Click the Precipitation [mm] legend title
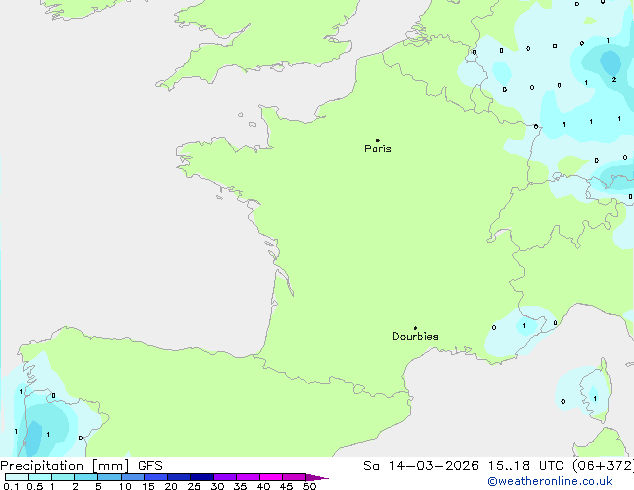 [64, 465]
